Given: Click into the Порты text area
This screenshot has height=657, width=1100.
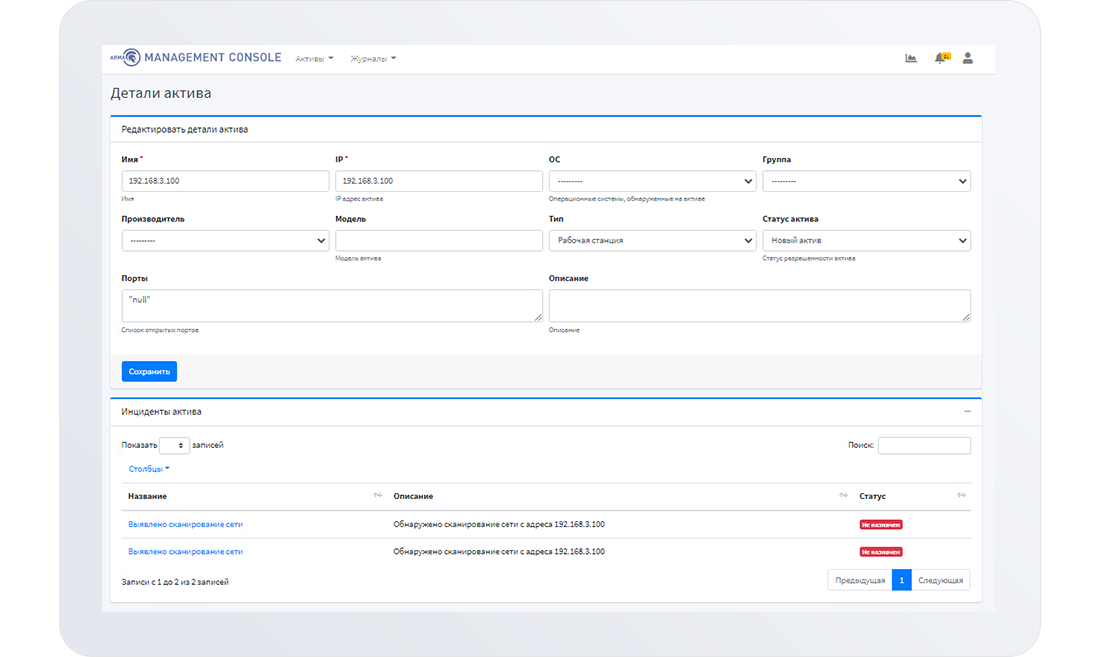Looking at the screenshot, I should click(x=332, y=306).
